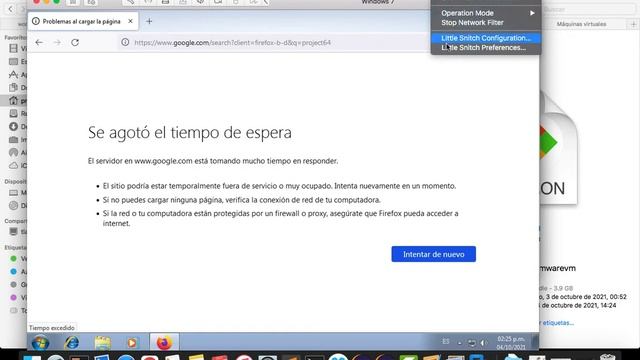Click the 'Tiempo excedido' status text
This screenshot has height=360, width=640.
51,328
